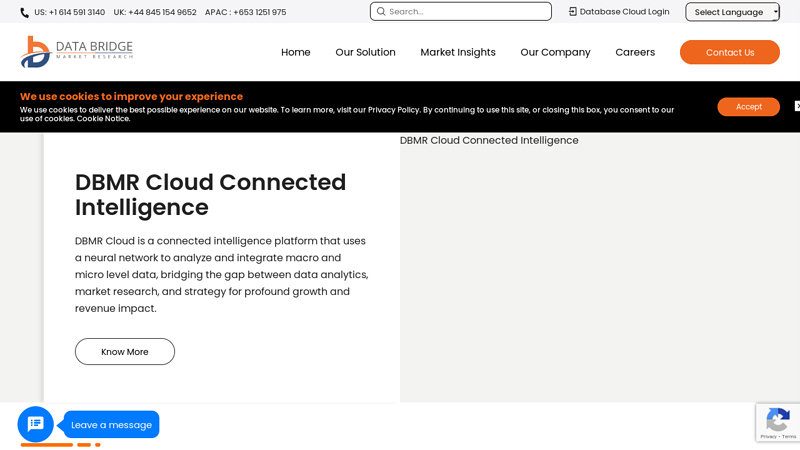
Task: Click the Contact Us button
Action: [730, 52]
